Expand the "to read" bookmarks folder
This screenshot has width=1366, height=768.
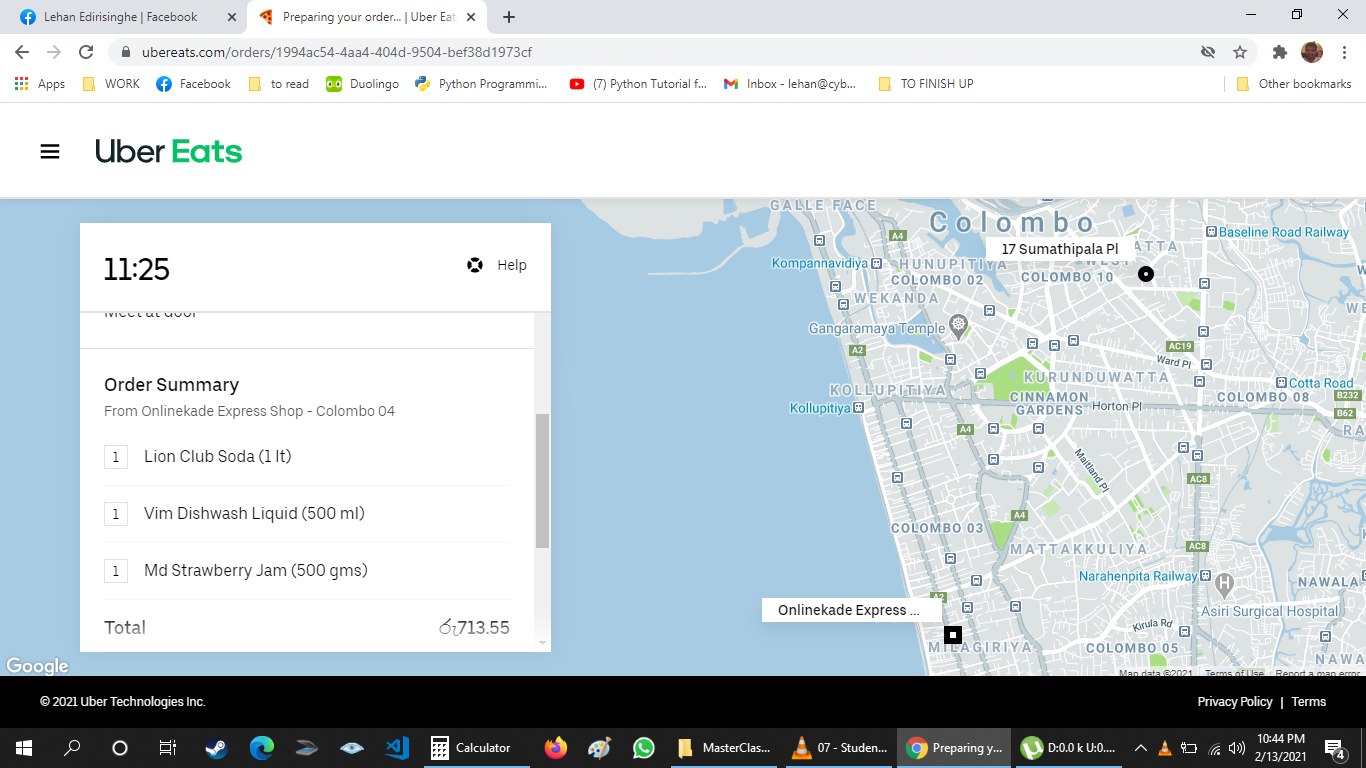pyautogui.click(x=278, y=84)
